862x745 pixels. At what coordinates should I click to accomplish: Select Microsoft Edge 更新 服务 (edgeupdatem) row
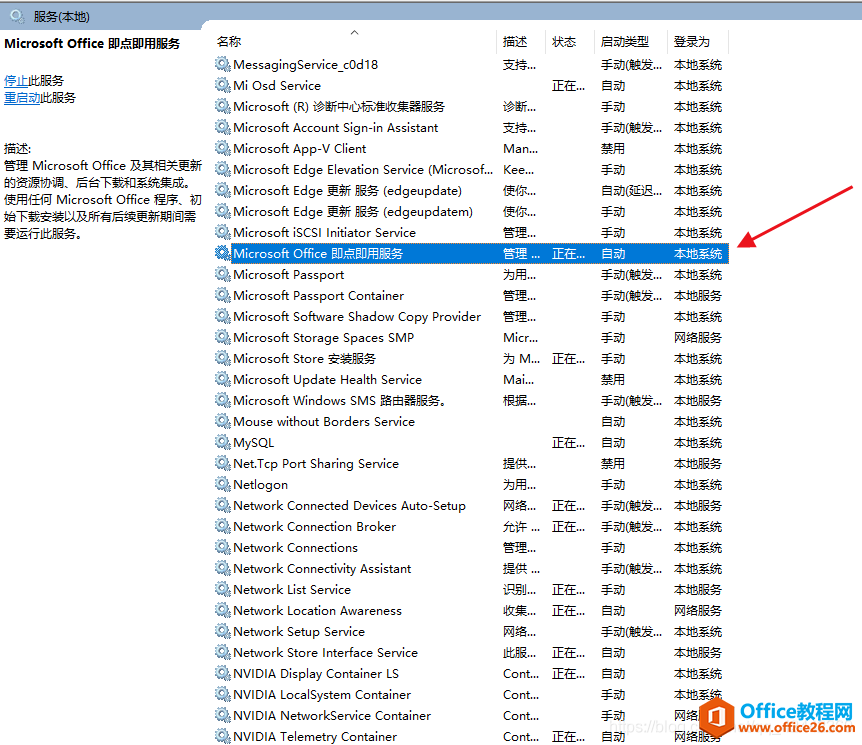(x=471, y=212)
